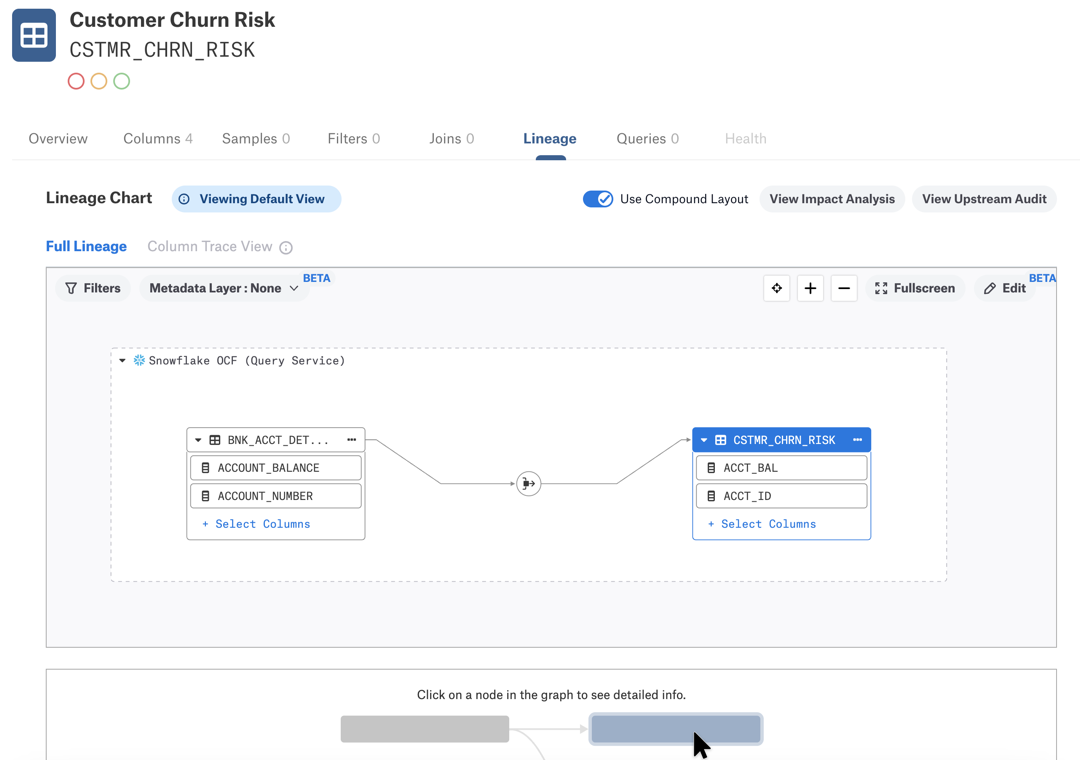Zoom out with the minus button

point(844,288)
